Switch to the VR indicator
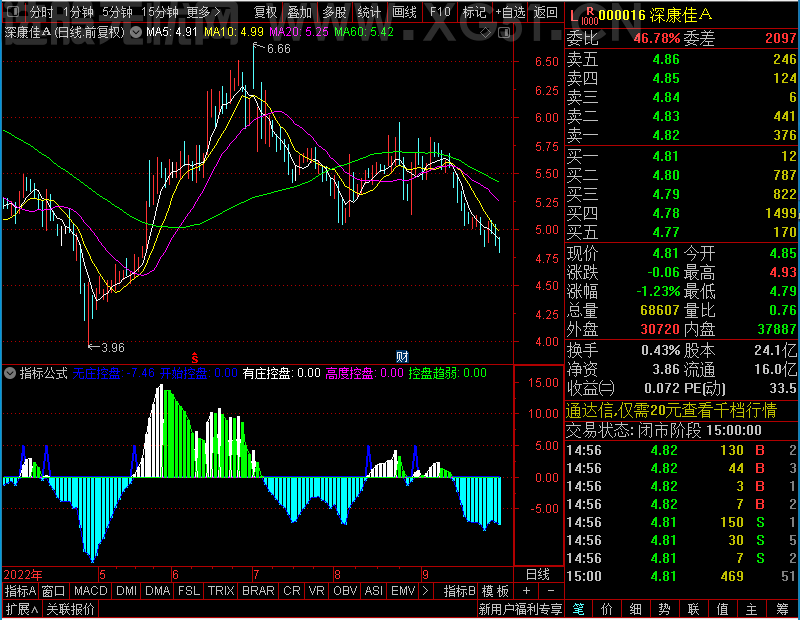 [316, 591]
